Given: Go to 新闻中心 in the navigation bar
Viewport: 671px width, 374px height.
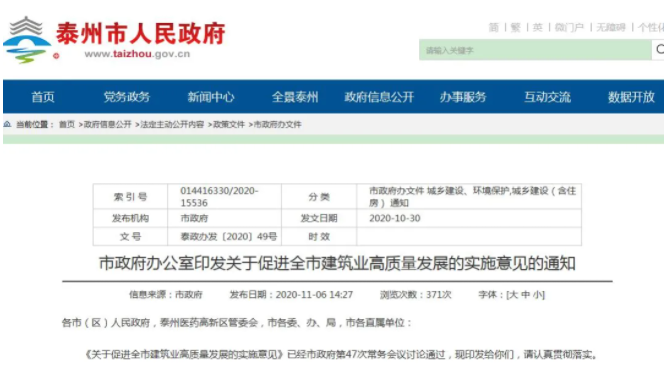Looking at the screenshot, I should coord(211,97).
